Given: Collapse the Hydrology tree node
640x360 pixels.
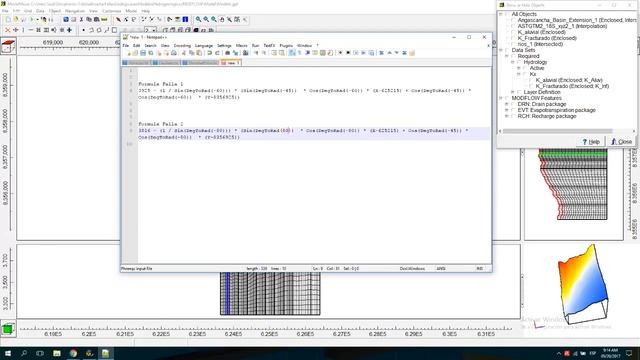Looking at the screenshot, I should coord(513,62).
